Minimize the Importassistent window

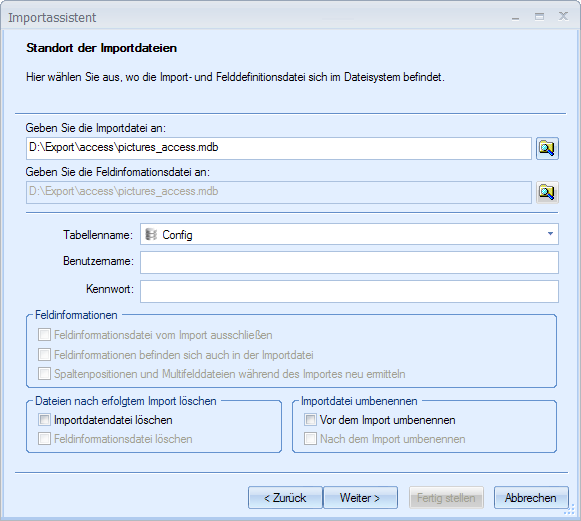click(x=515, y=17)
